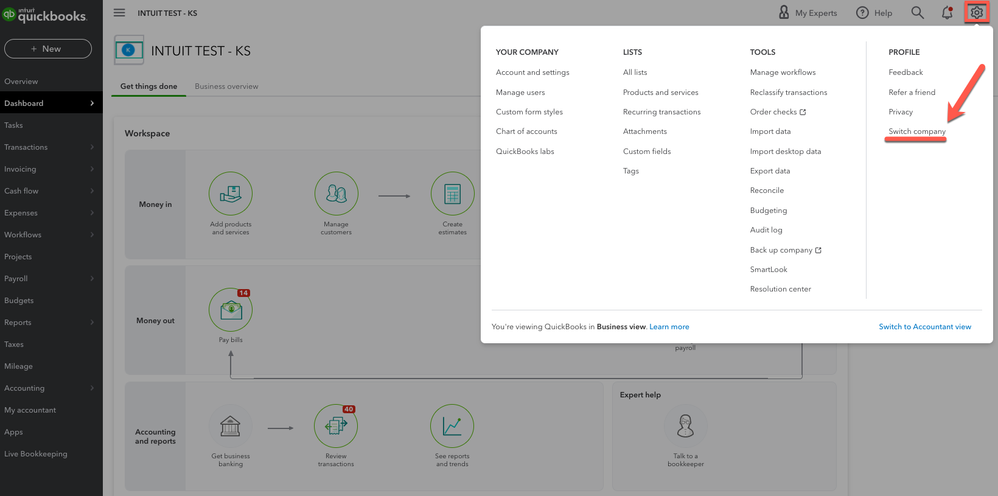The image size is (998, 496).
Task: Open All lists
Action: [635, 73]
